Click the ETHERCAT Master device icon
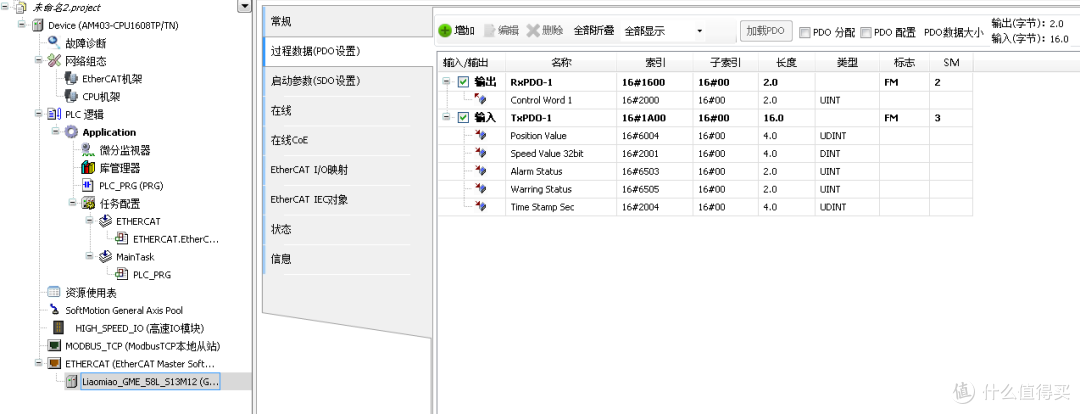Viewport: 1080px width, 414px height. (54, 363)
